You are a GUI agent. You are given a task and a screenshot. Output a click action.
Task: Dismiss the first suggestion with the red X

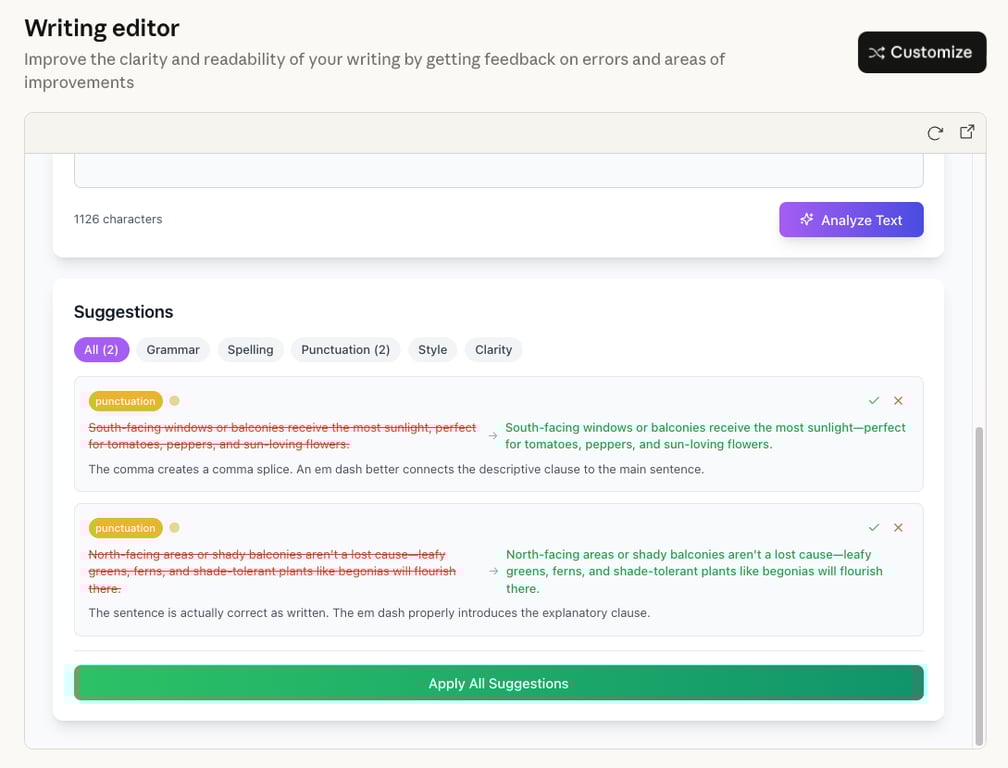tap(897, 400)
